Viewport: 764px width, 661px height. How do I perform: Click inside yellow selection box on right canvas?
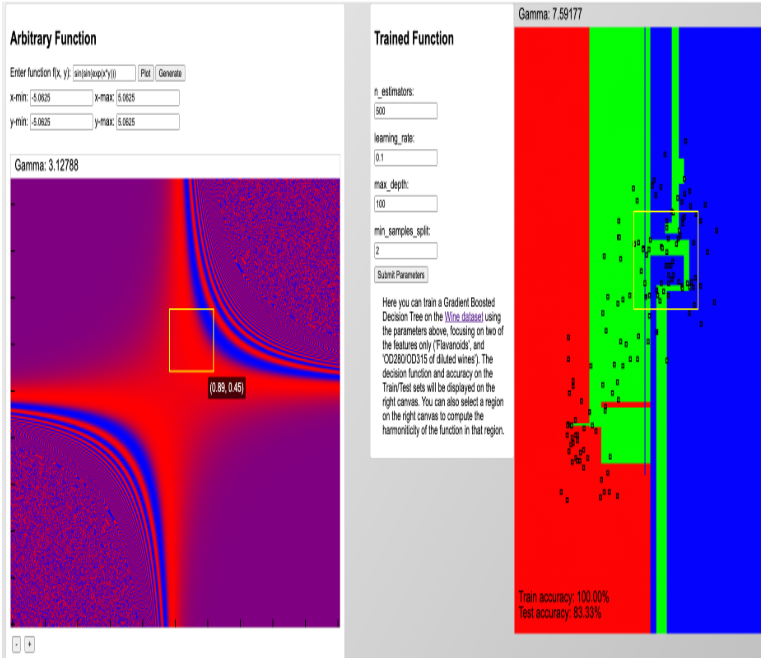[x=666, y=260]
